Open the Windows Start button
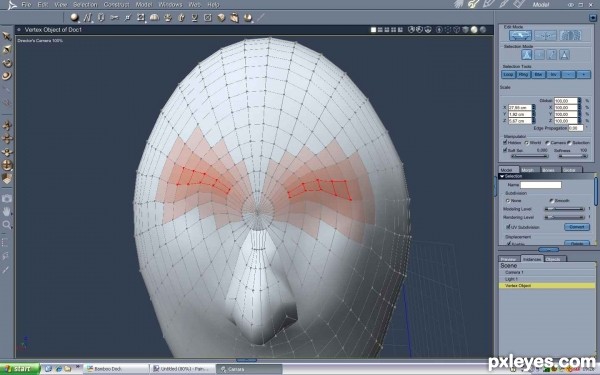This screenshot has height=375, width=600. [20, 369]
